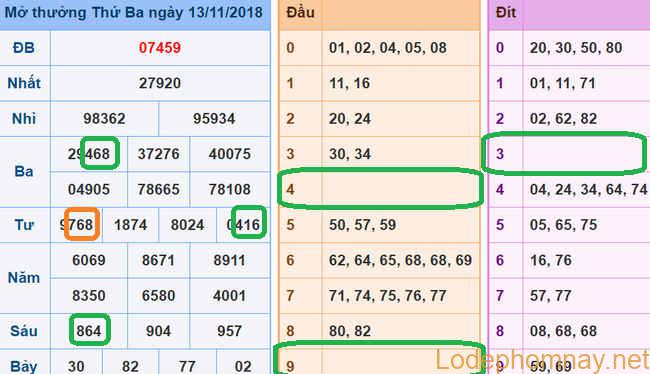
Task: Click the 'Đít' column header
Action: click(x=506, y=12)
